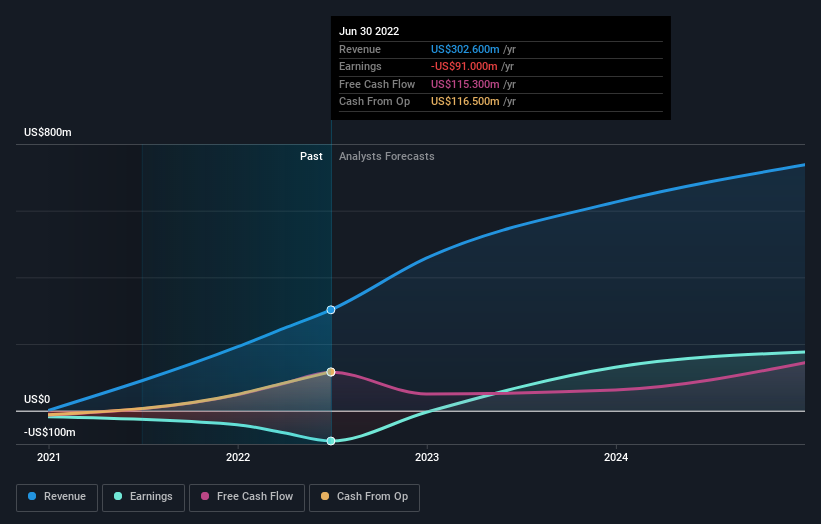Image resolution: width=821 pixels, height=524 pixels.
Task: Click the -US$100m axis label
Action: coord(50,432)
